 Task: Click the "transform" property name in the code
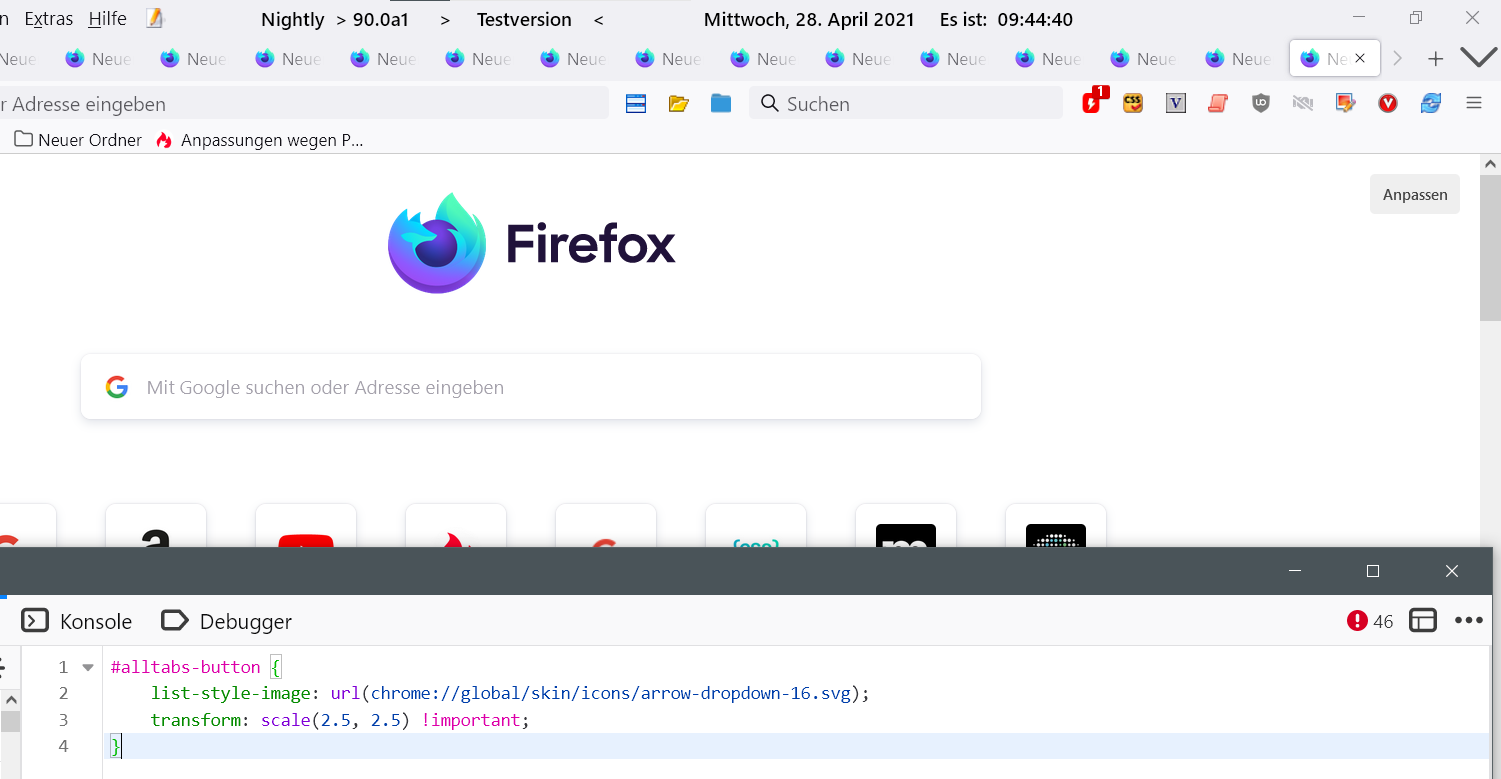(x=195, y=720)
